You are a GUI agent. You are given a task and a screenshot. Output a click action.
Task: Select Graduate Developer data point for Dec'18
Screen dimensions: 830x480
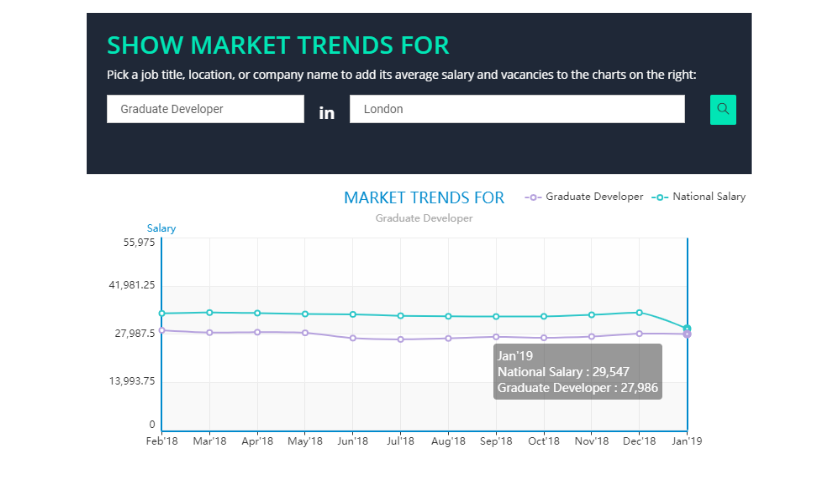639,334
